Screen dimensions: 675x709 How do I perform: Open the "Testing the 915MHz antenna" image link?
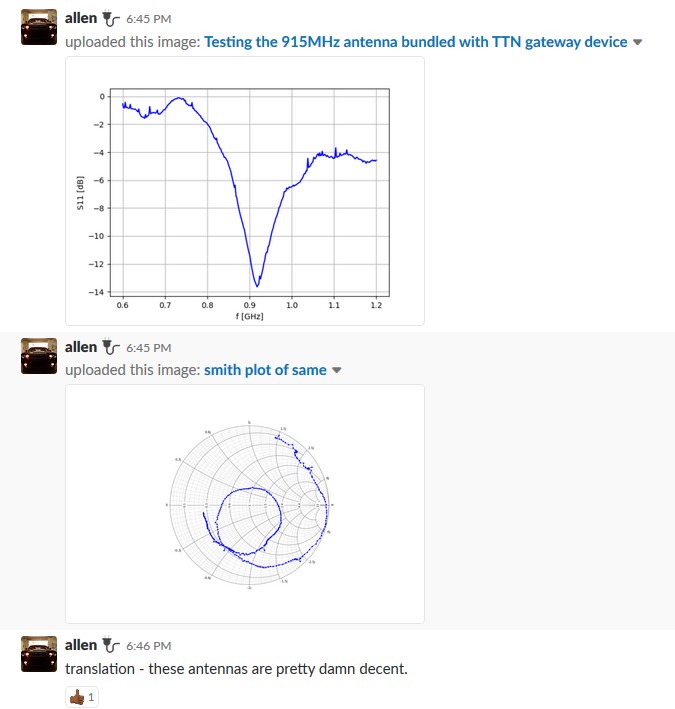click(x=415, y=42)
